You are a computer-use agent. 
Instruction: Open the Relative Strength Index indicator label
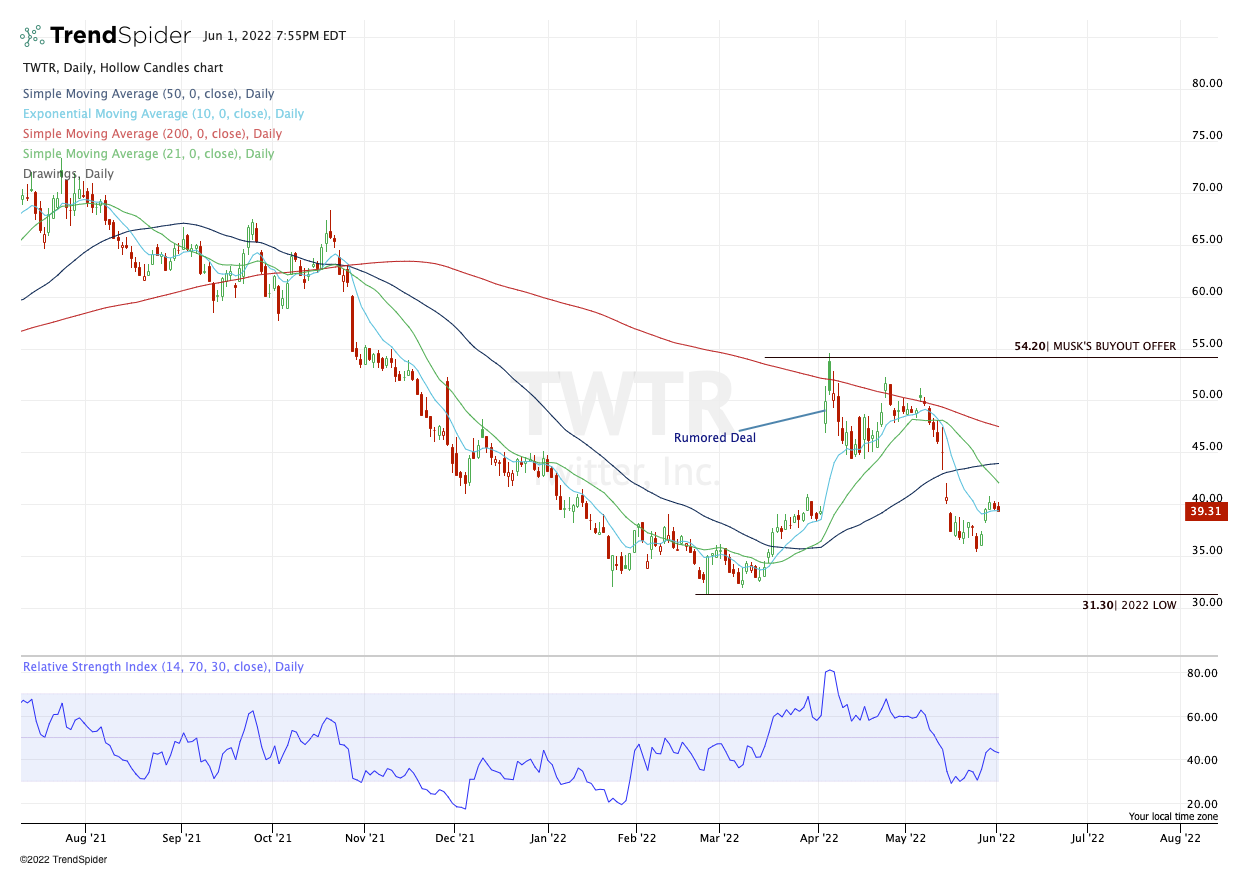163,667
